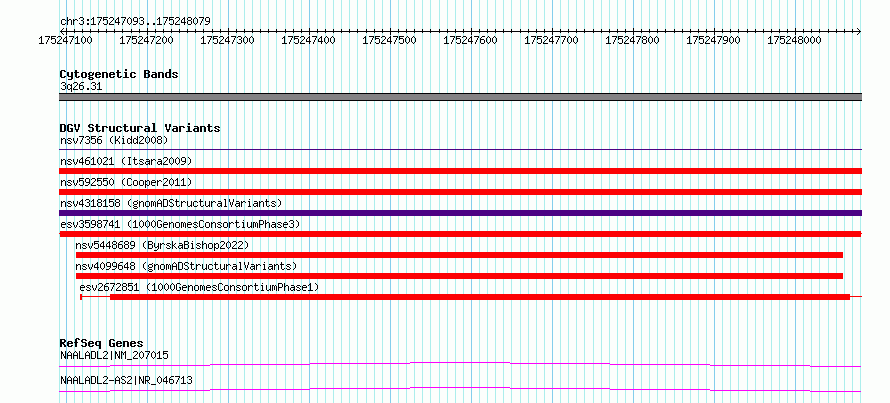
Task: Select the red esv3598741 variant bar
Action: (460, 234)
